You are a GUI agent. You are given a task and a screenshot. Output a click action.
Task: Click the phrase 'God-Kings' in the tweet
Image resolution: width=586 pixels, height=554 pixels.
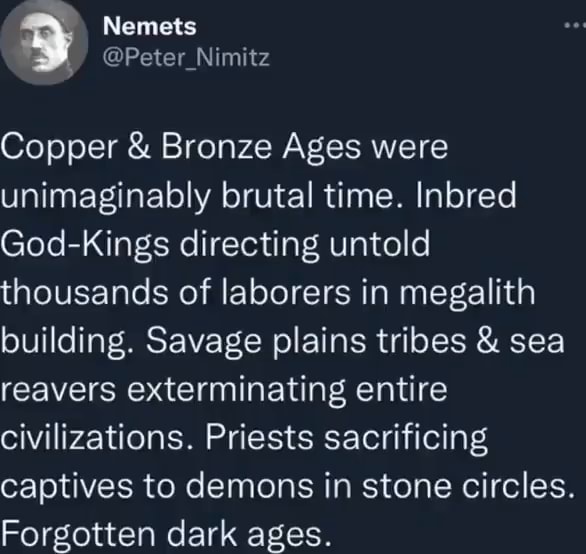[84, 244]
